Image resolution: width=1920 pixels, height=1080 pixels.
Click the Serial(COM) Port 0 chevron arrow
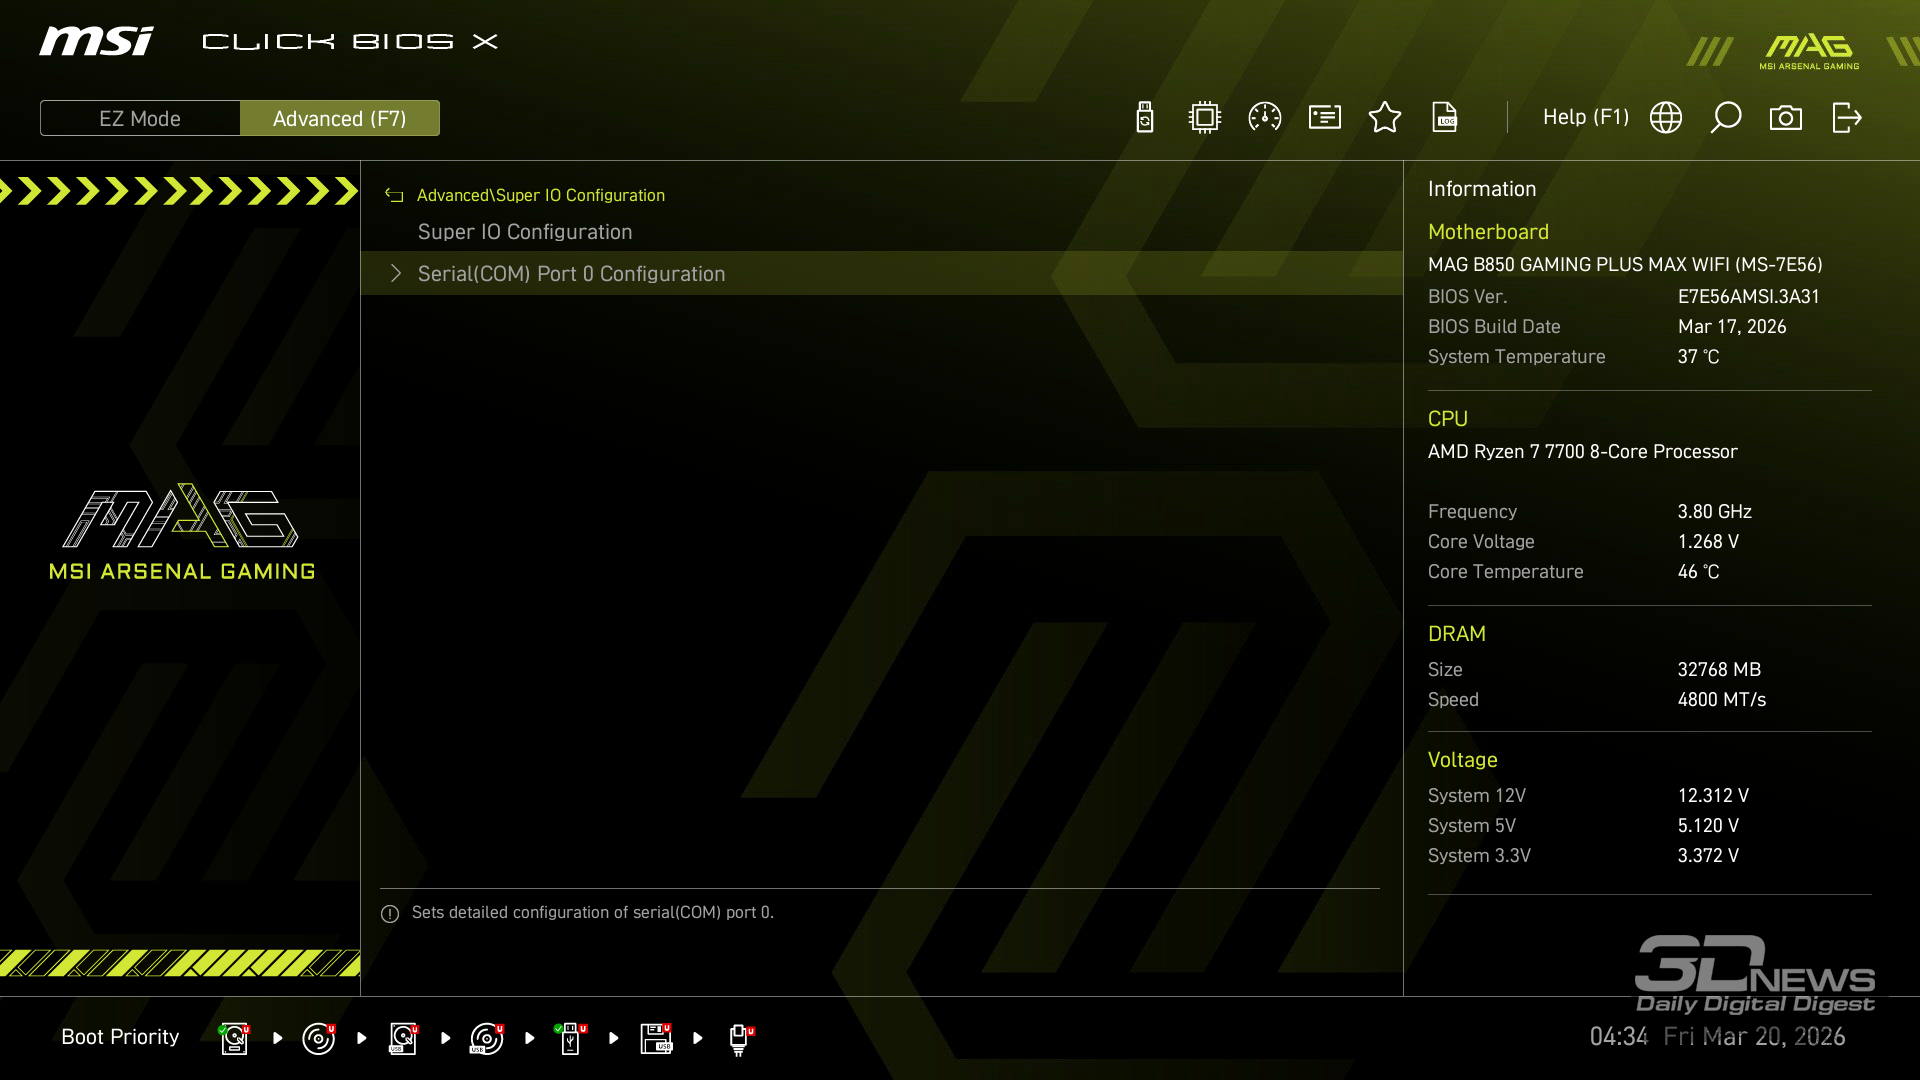pyautogui.click(x=396, y=274)
